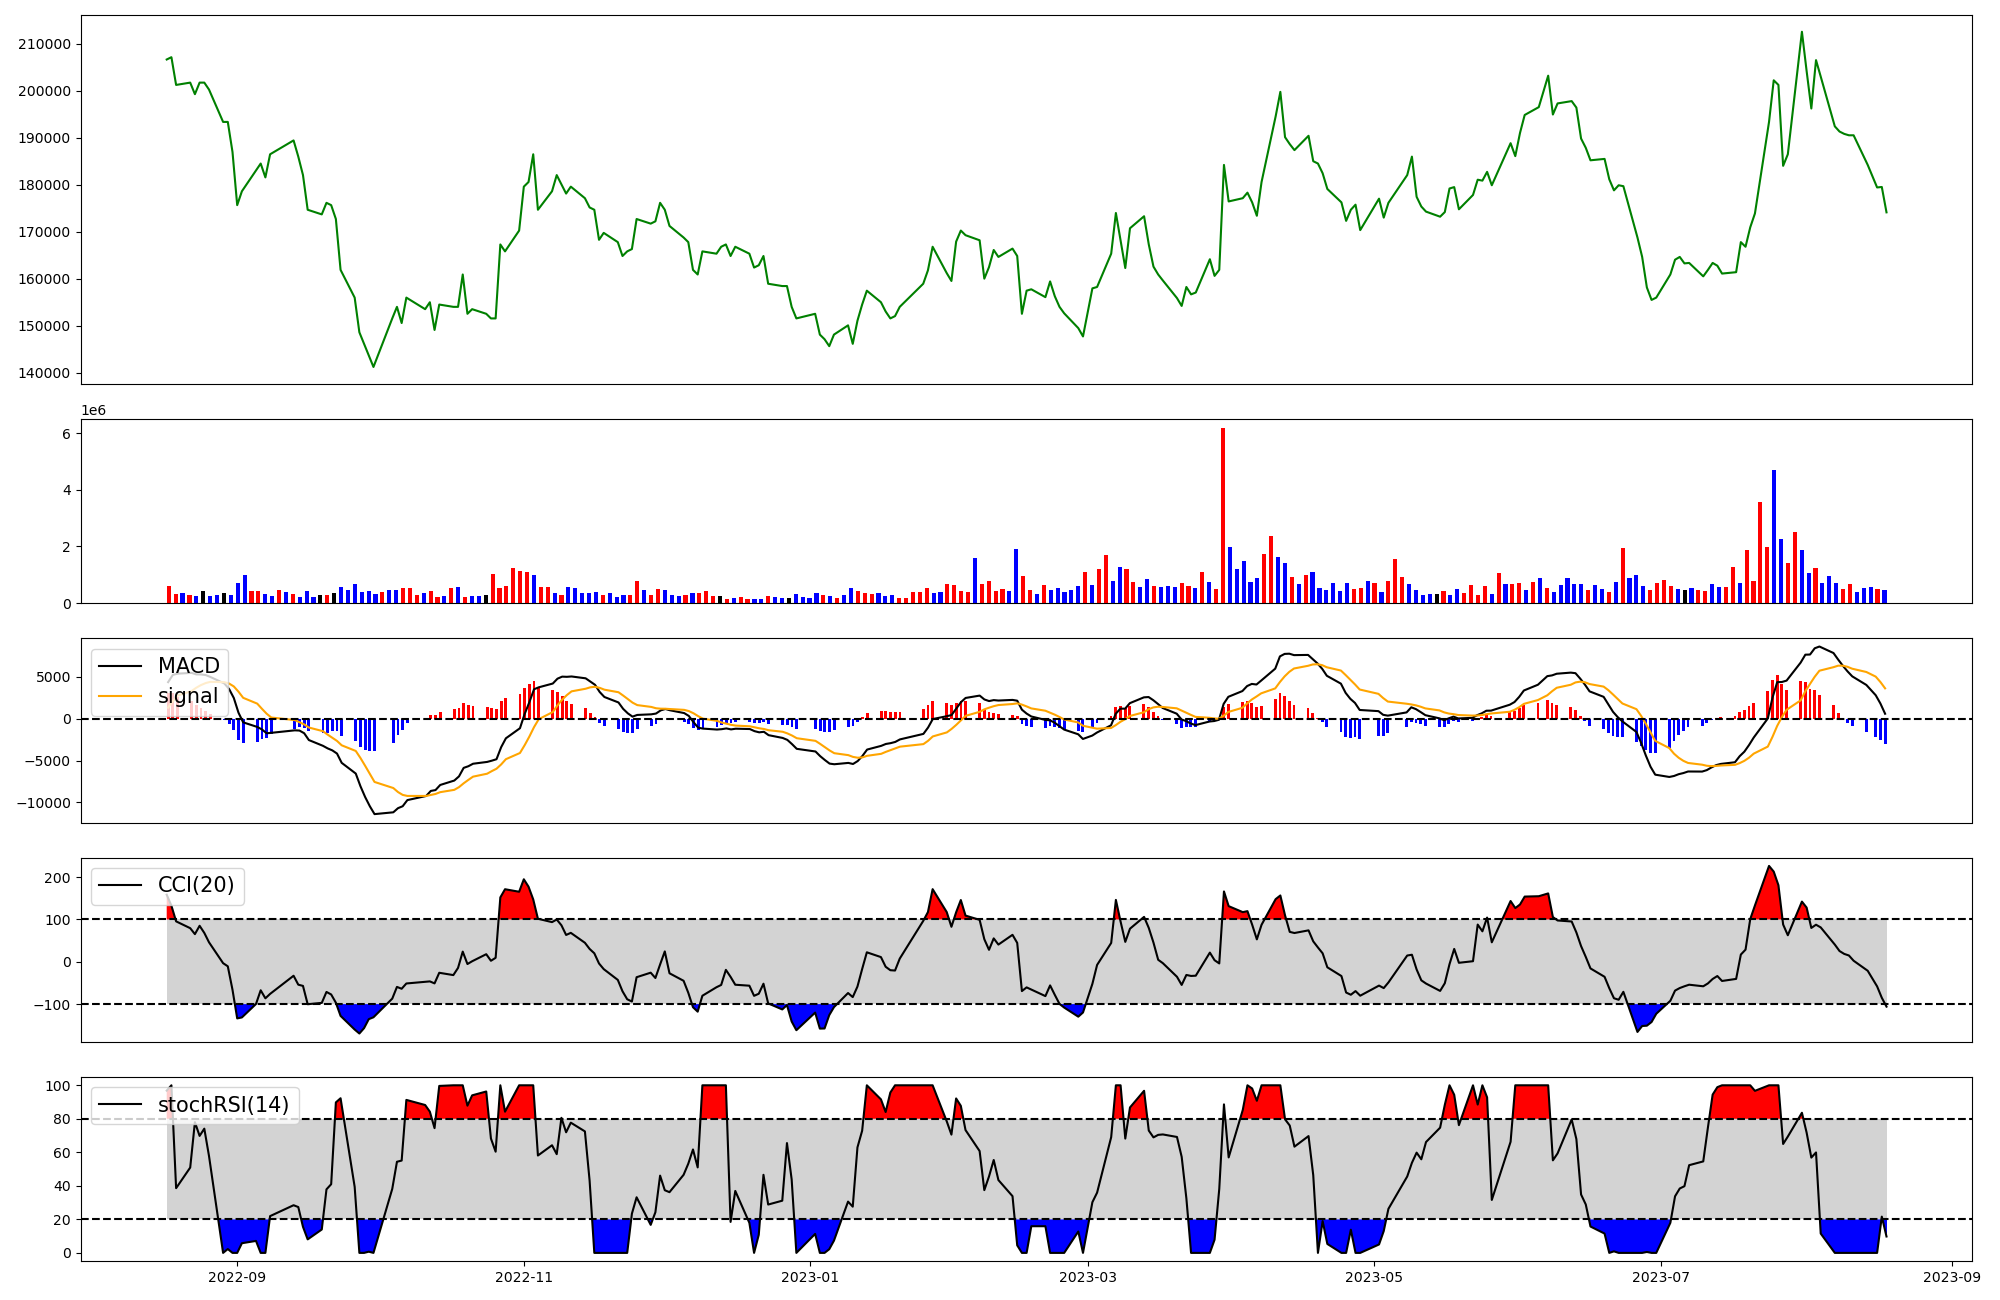Click the 2023-09 date tick label
2000x1300 pixels.
click(1952, 1277)
